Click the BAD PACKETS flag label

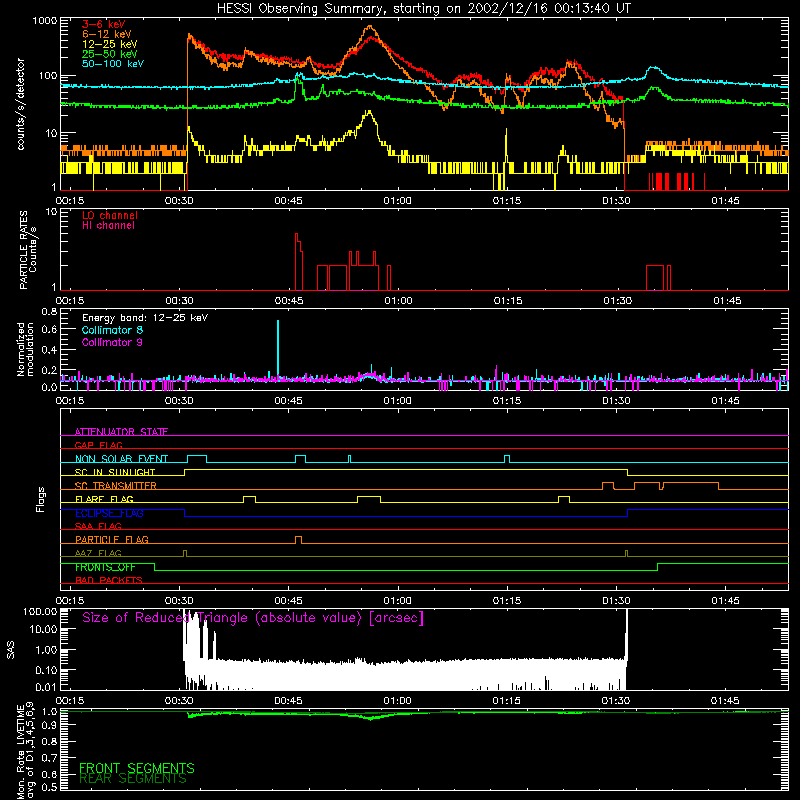point(109,580)
